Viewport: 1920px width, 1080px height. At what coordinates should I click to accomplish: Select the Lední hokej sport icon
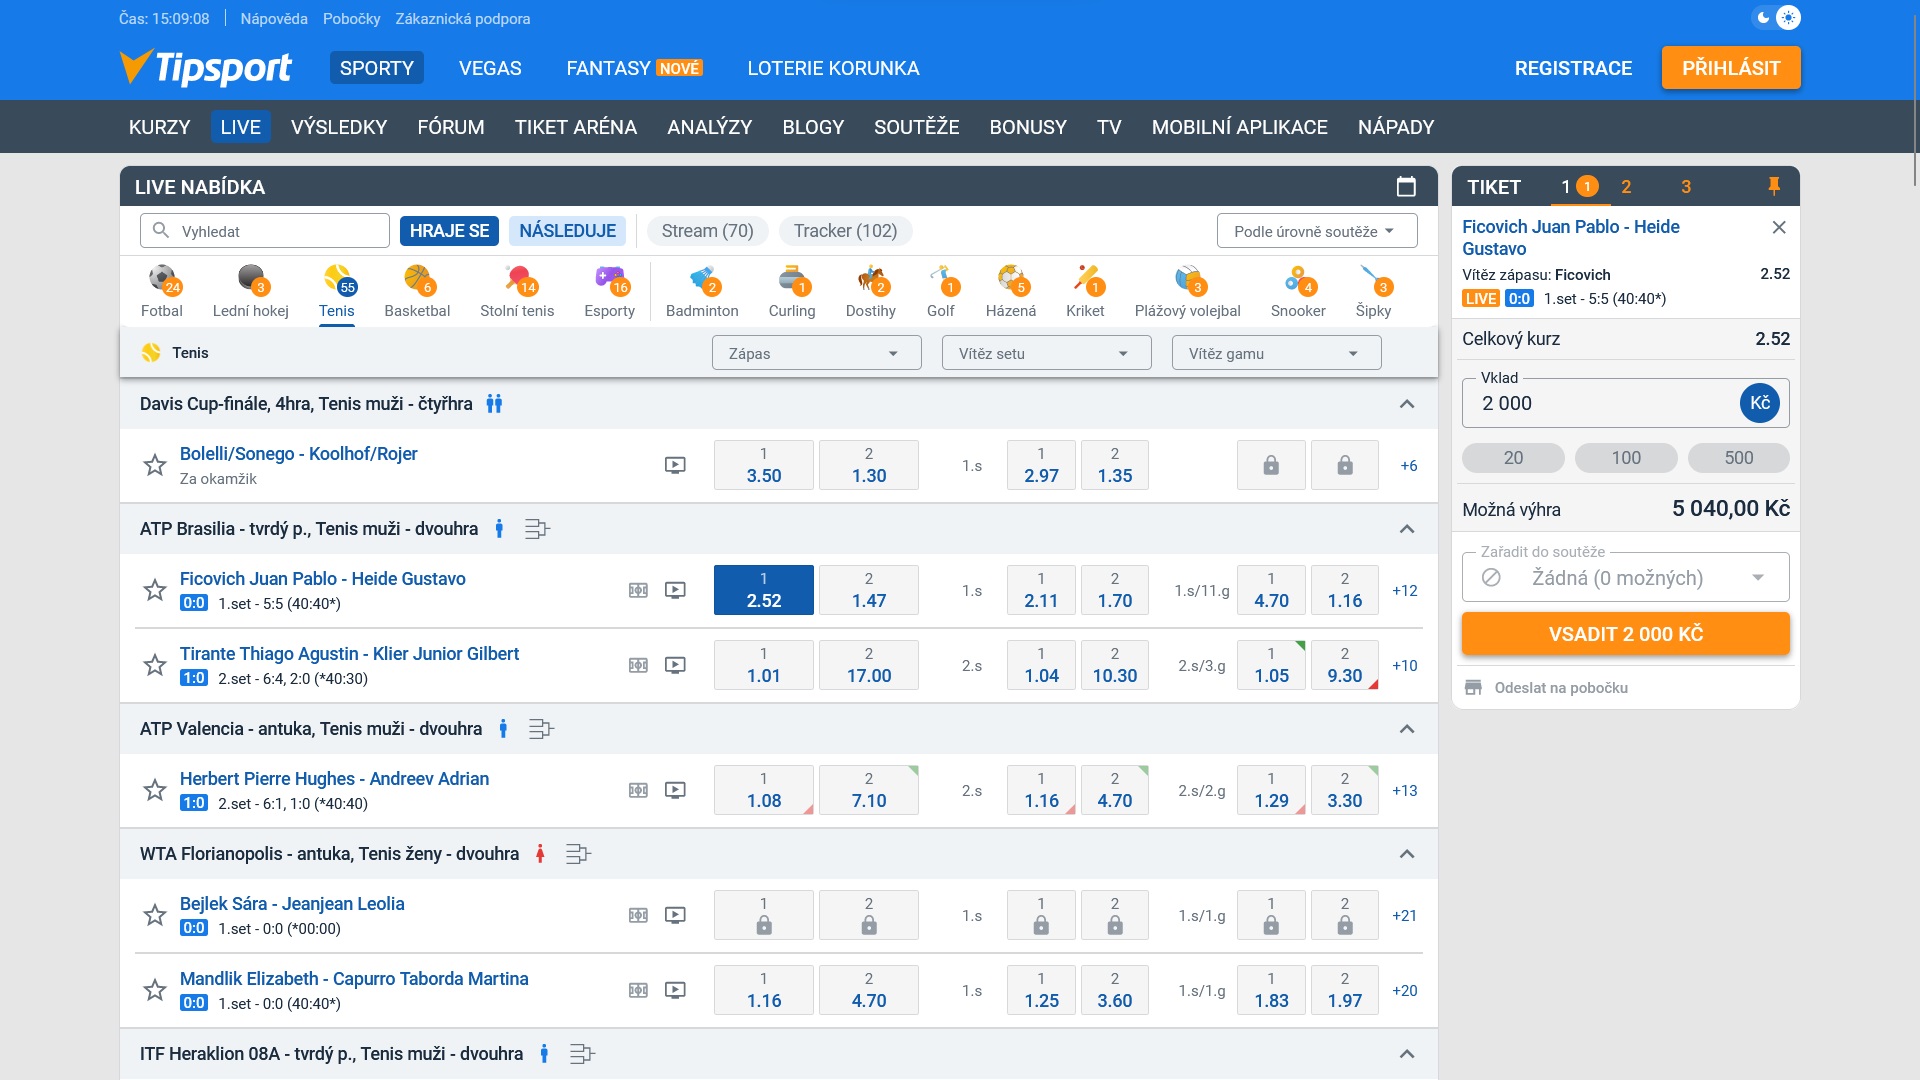coord(250,291)
